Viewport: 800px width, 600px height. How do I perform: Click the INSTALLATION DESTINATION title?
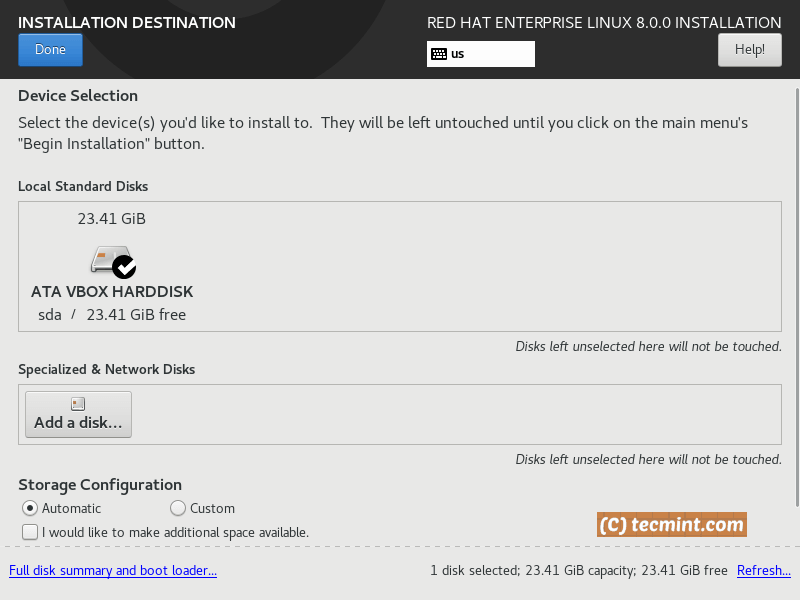click(x=127, y=22)
